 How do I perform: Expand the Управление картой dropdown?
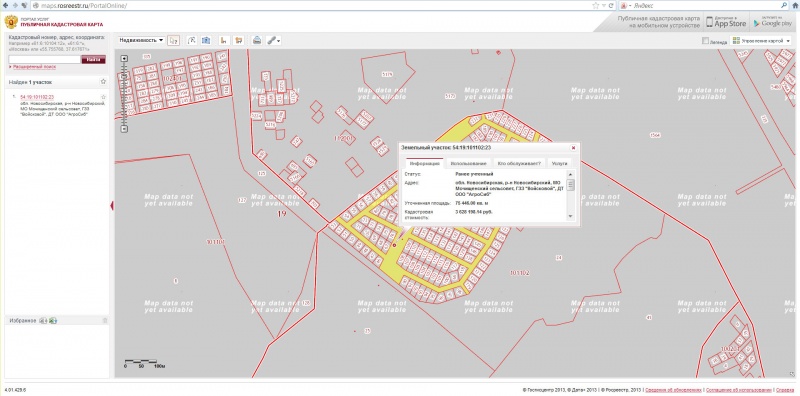(761, 41)
